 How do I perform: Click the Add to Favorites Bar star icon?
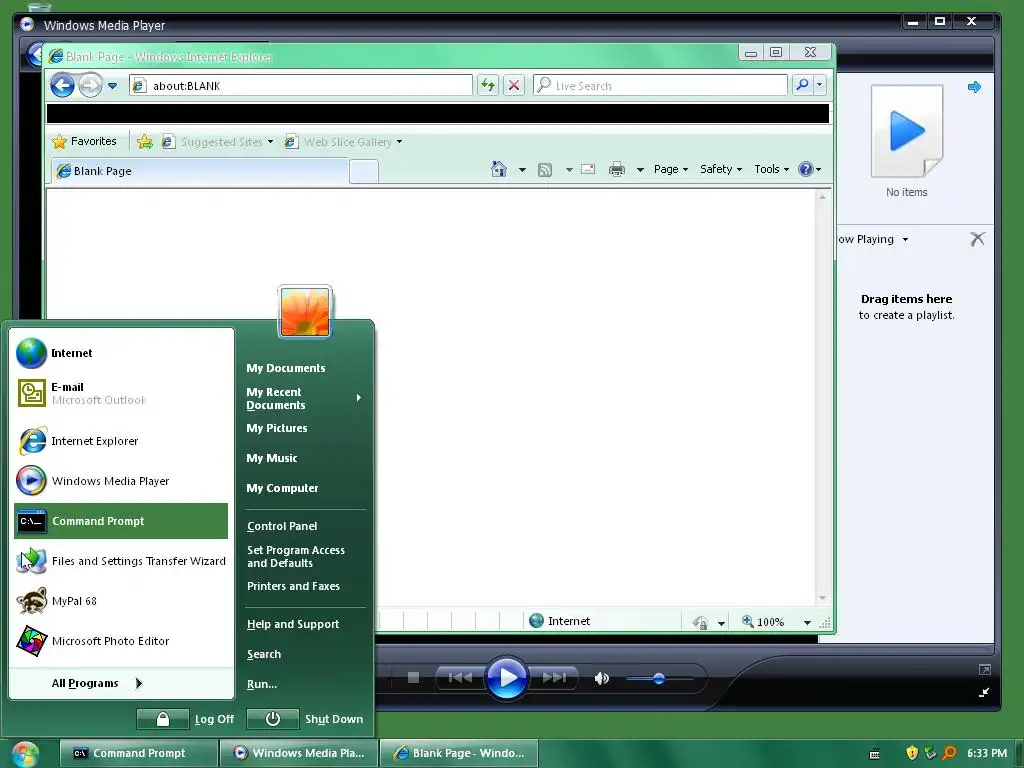pos(145,142)
